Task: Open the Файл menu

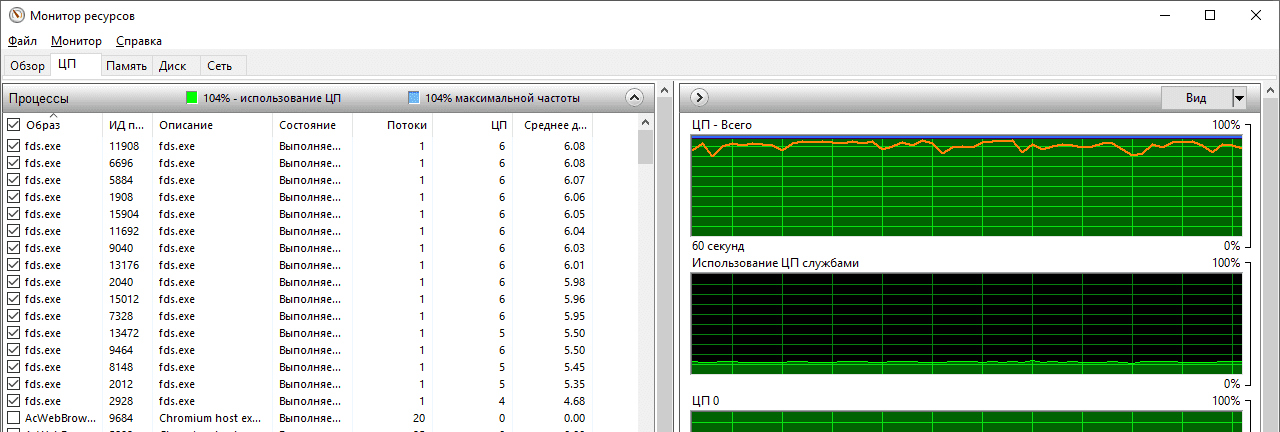Action: [x=22, y=41]
